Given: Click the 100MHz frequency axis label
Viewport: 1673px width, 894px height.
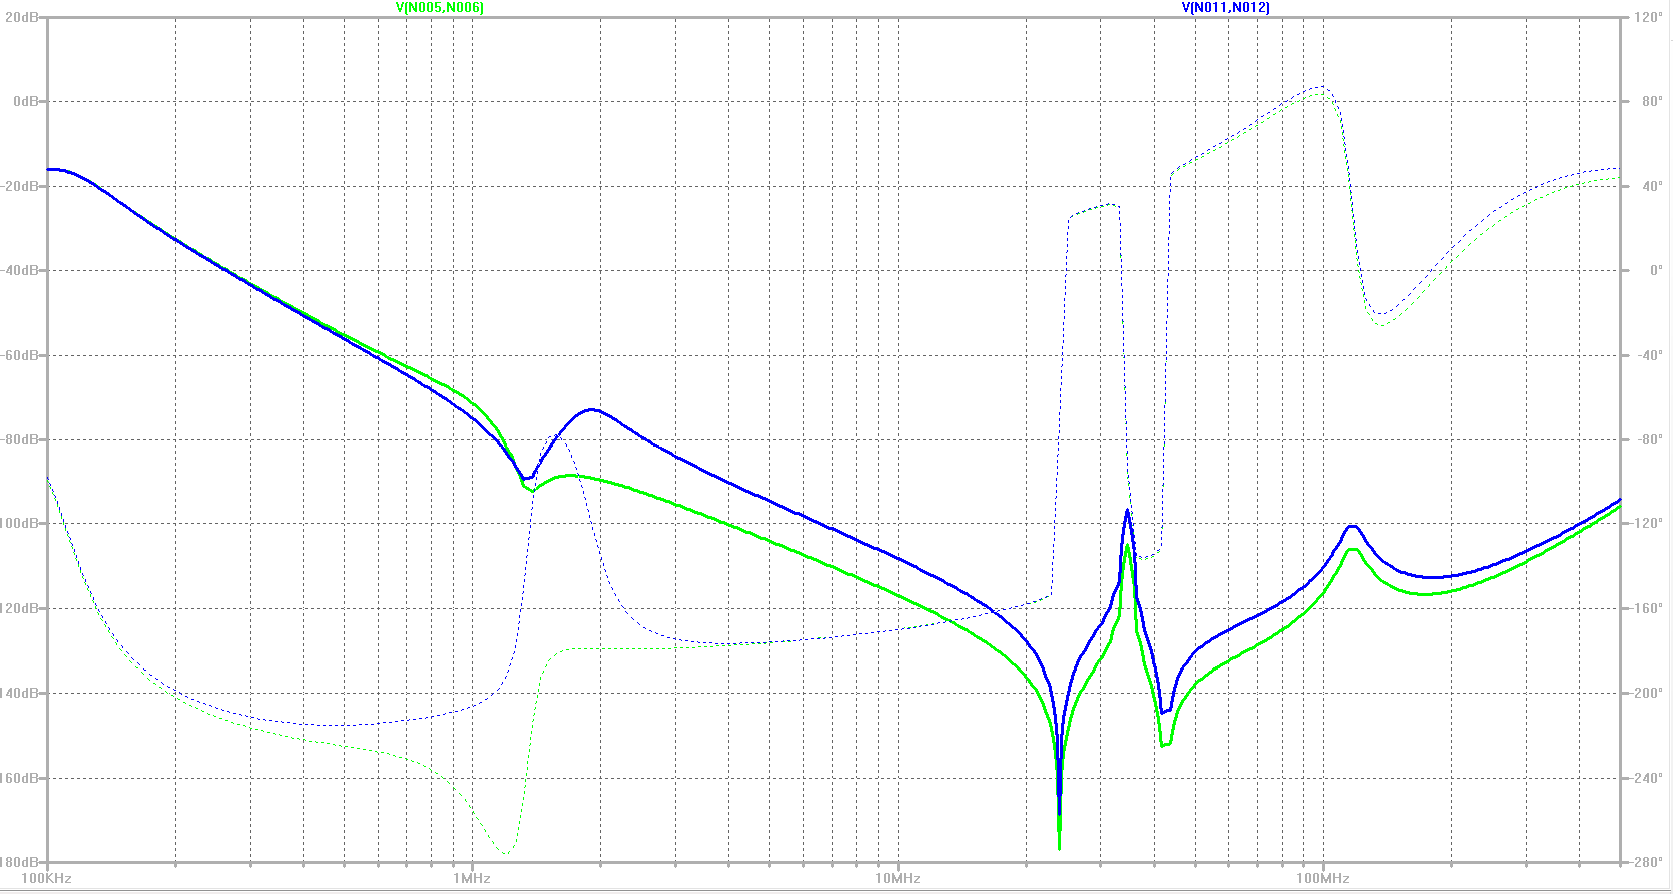Looking at the screenshot, I should (1323, 879).
